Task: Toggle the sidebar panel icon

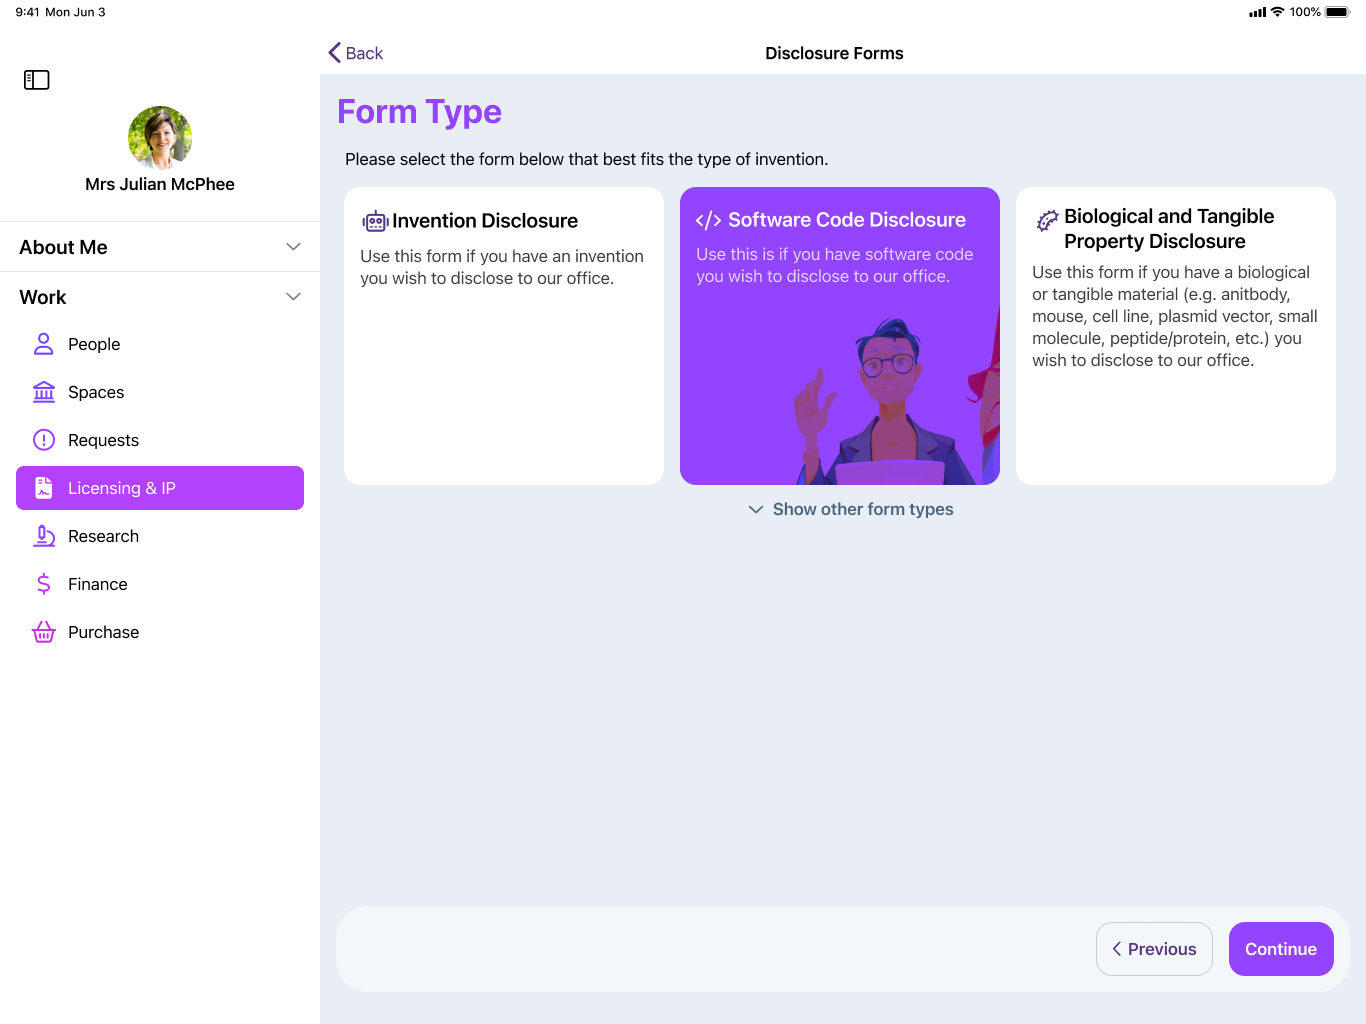Action: pos(37,80)
